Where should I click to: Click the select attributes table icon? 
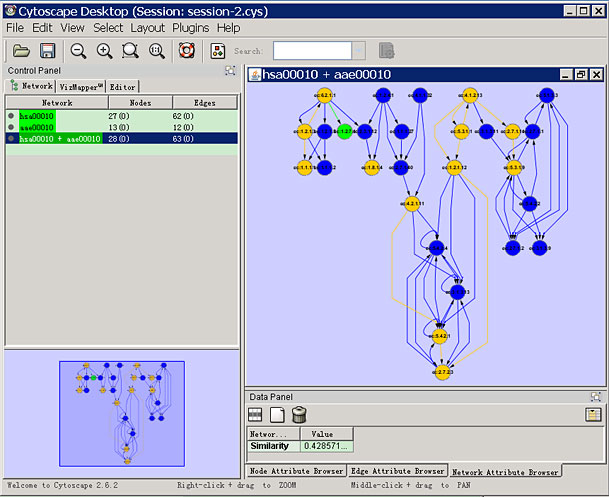coord(255,414)
